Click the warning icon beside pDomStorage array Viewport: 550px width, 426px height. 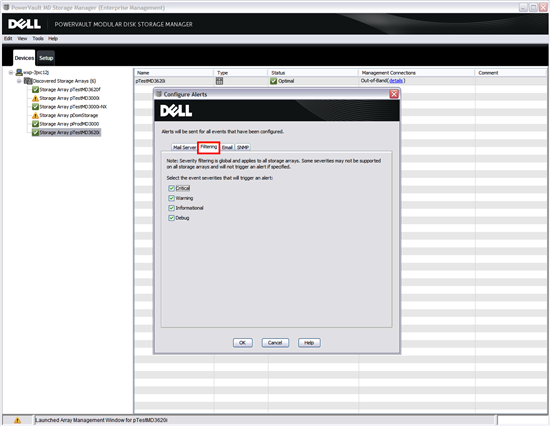pos(35,115)
